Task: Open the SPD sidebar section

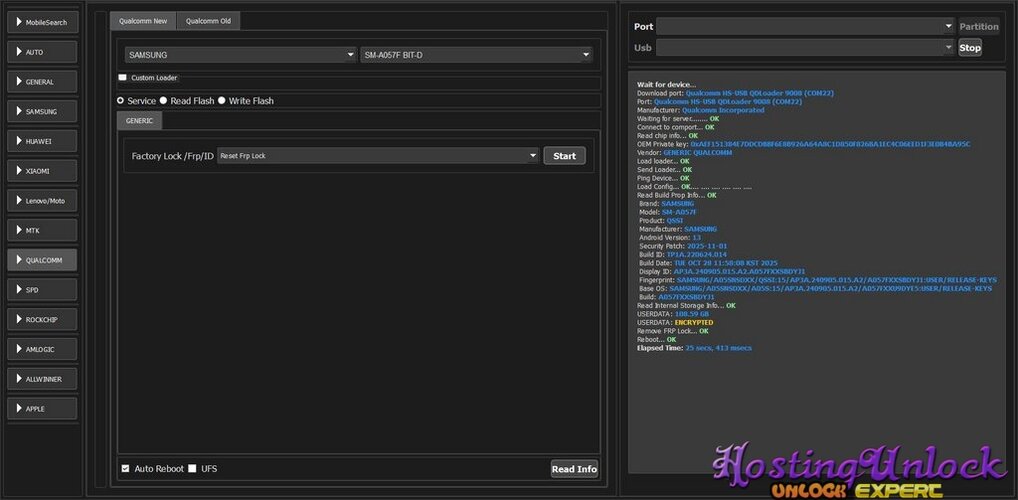Action: 42,290
